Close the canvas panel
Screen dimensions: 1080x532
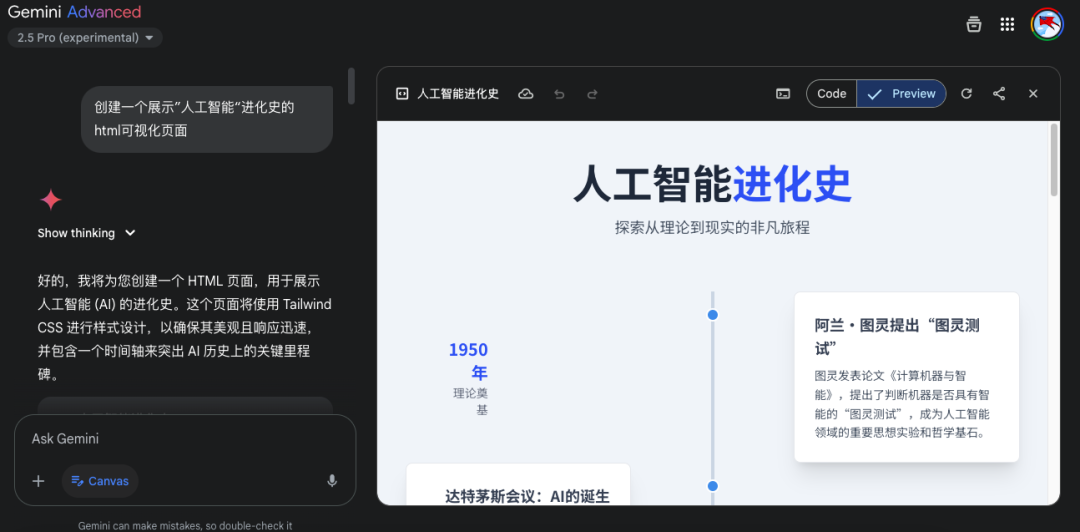[x=1033, y=94]
